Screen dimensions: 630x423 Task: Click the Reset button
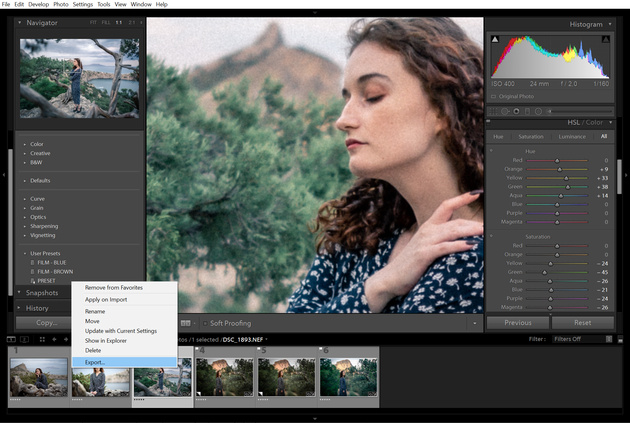581,323
